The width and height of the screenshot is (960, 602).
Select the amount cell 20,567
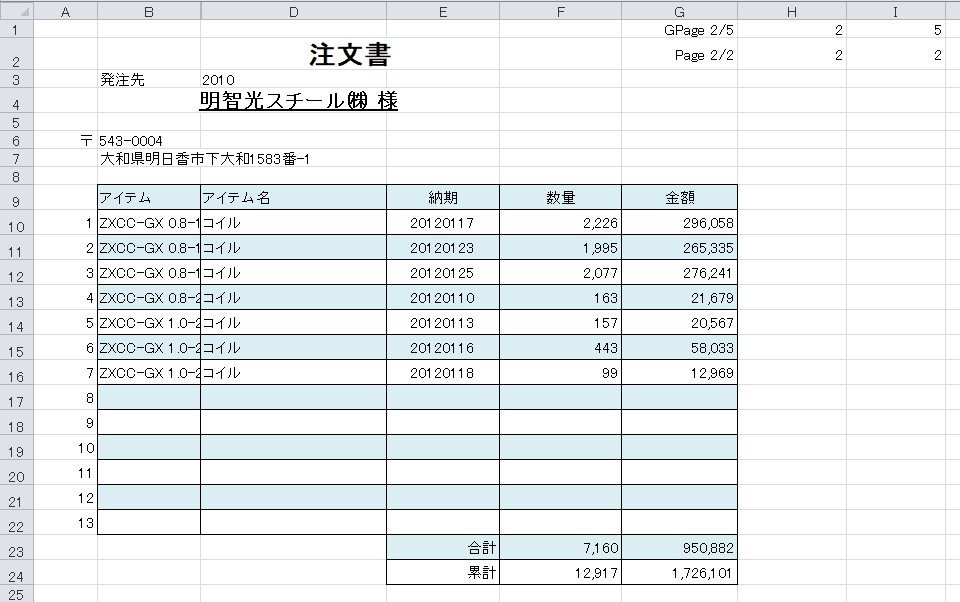(x=679, y=323)
